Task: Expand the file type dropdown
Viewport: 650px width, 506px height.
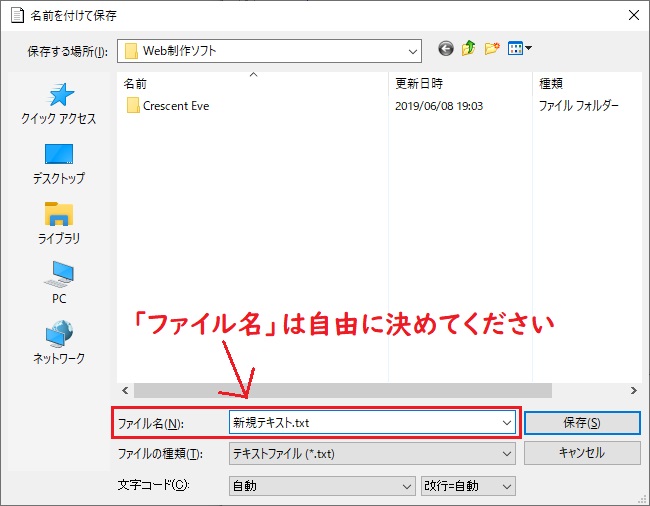Action: click(x=507, y=453)
